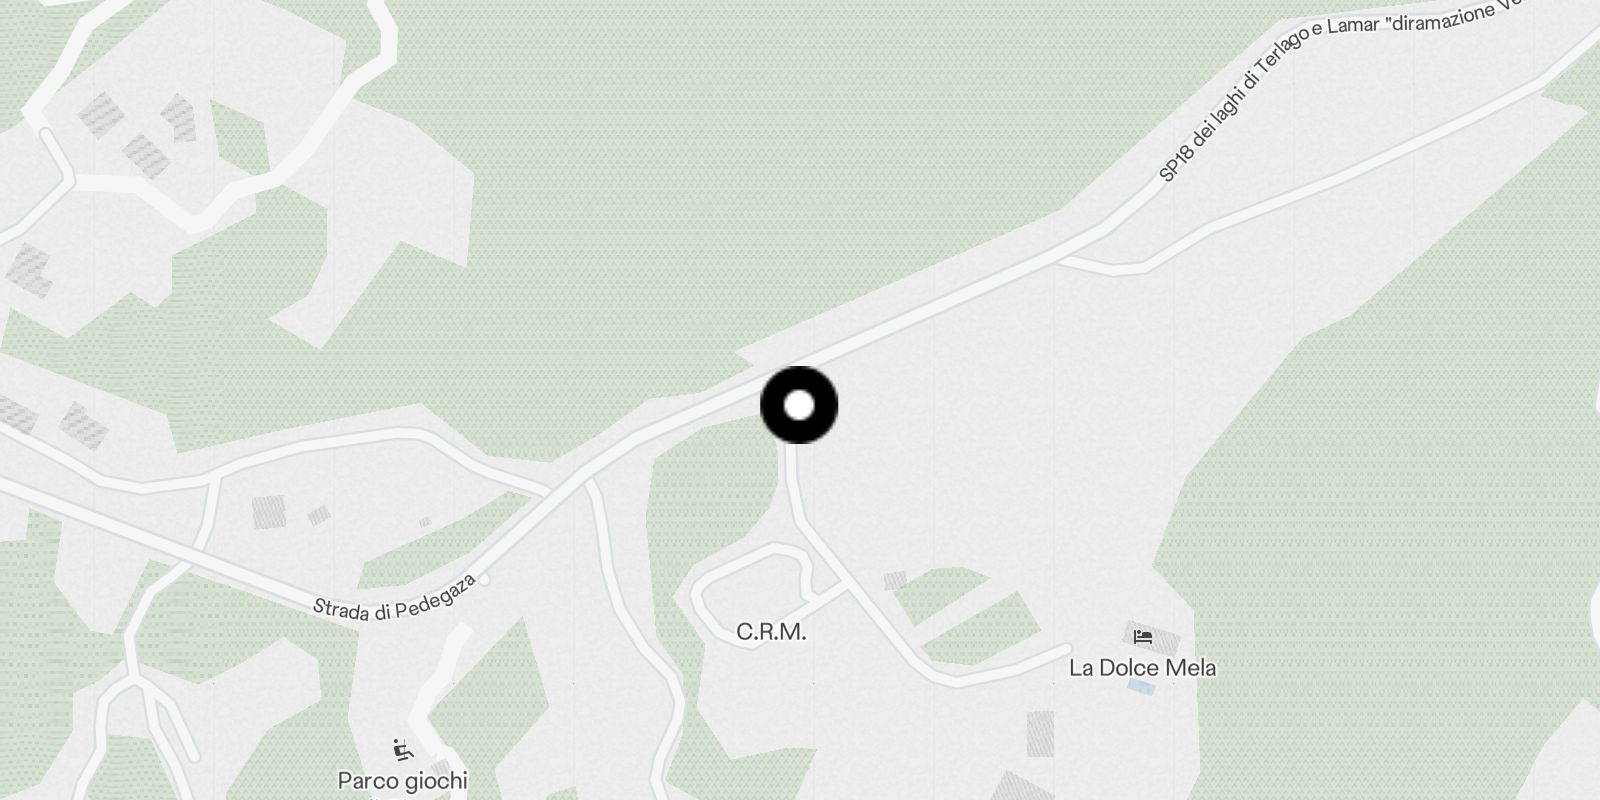Tap the playground icon above Parco giochi

pyautogui.click(x=402, y=749)
